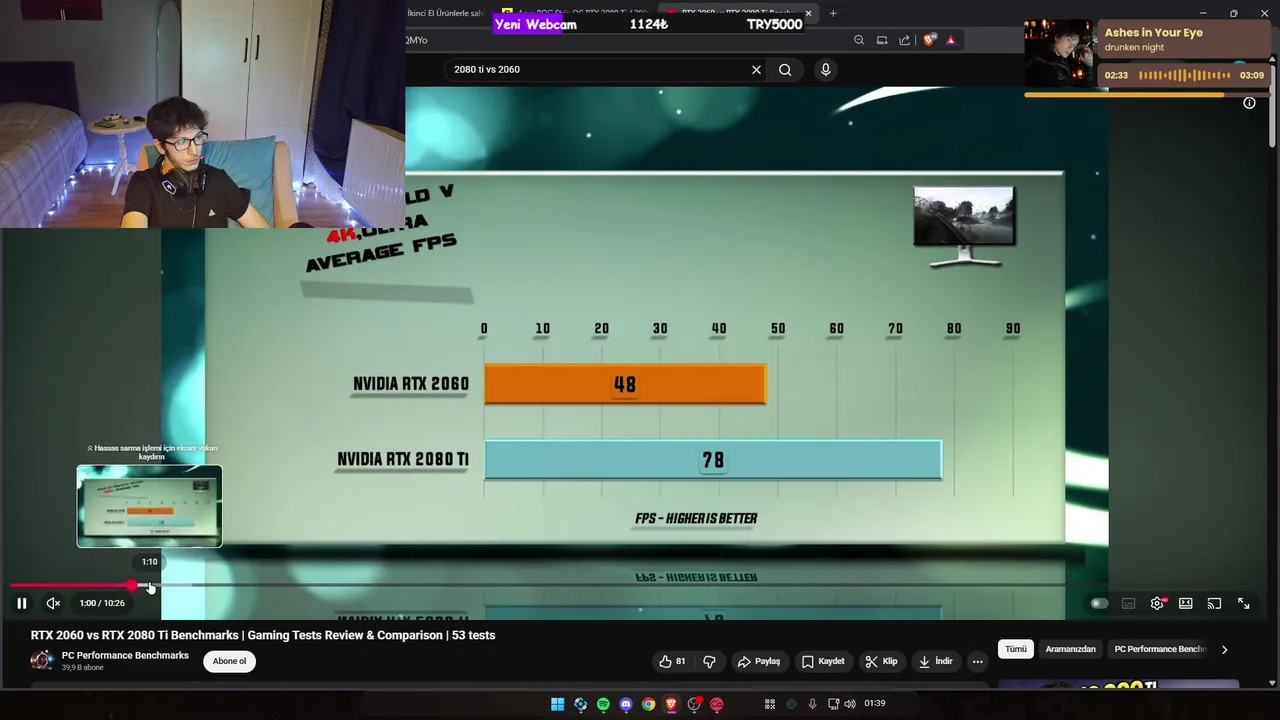Select the Aramanızdan filter chip

(x=1071, y=649)
